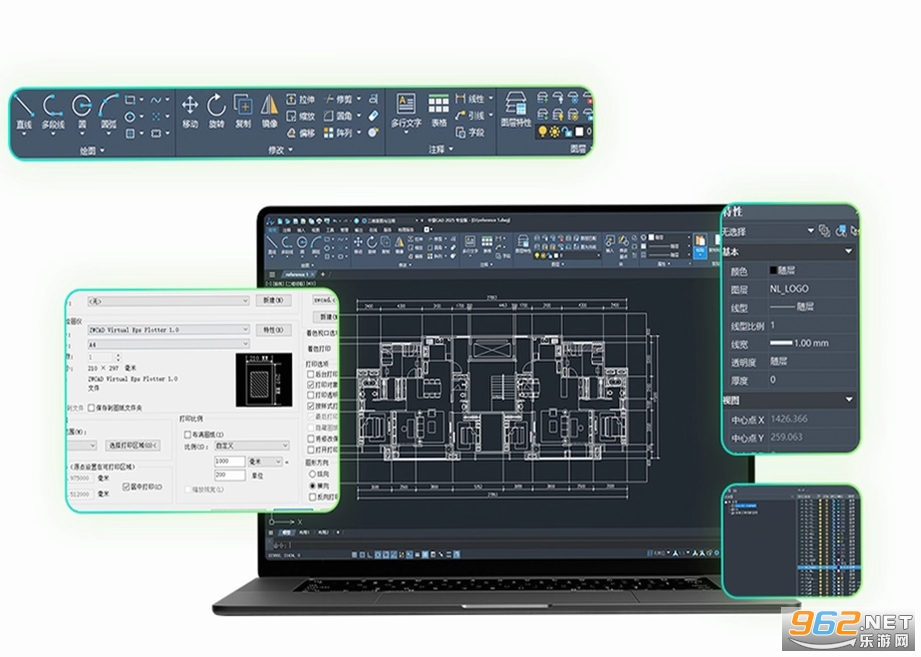The width and height of the screenshot is (921, 657).
Task: Select the 偏移 offset tool
Action: pyautogui.click(x=301, y=133)
